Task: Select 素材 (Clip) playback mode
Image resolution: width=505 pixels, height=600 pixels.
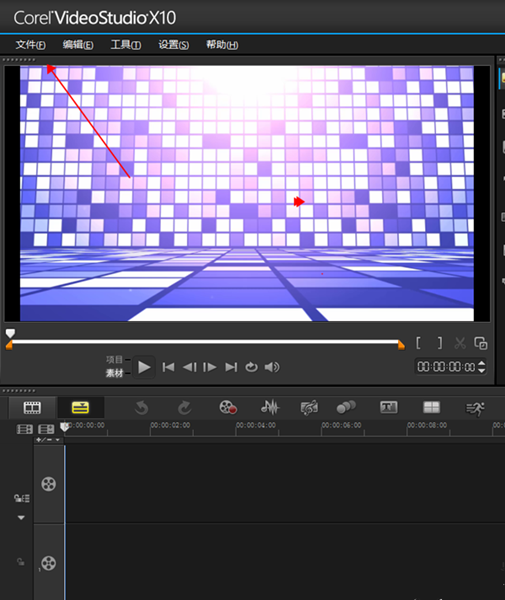Action: [114, 373]
